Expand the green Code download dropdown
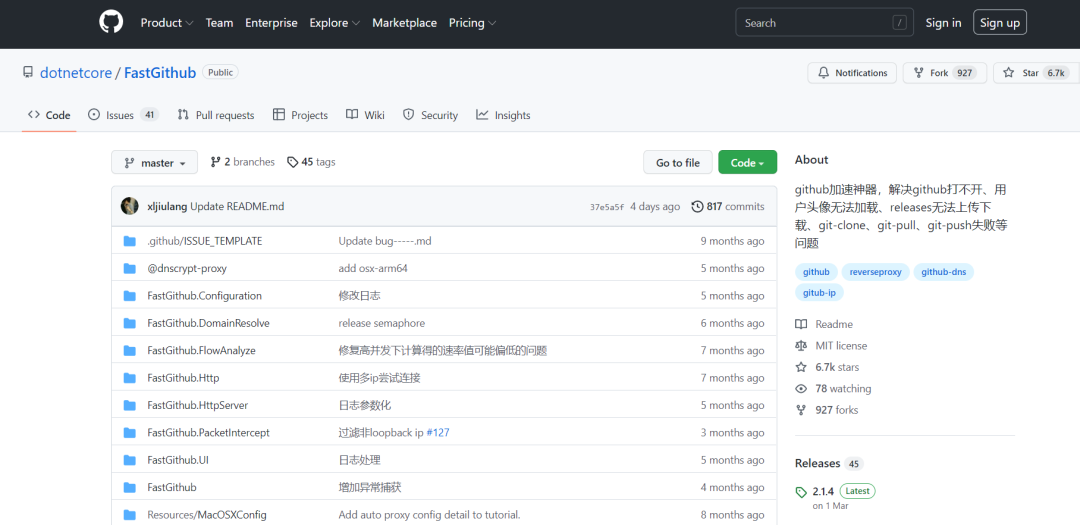Screen dimensions: 1080x525 747,163
